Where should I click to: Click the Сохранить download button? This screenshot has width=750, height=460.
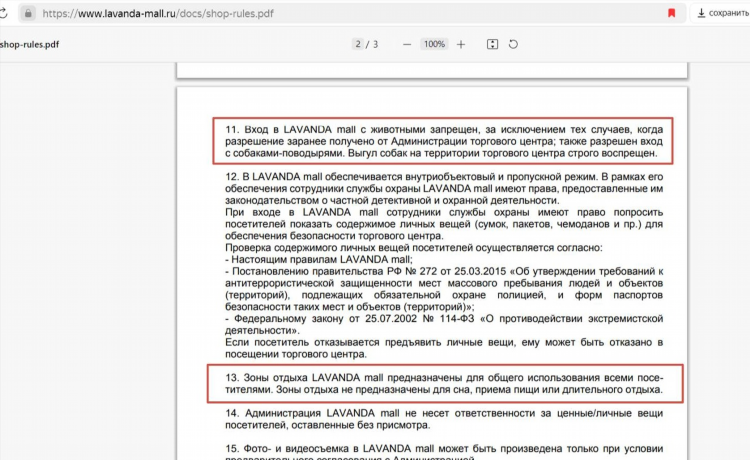pyautogui.click(x=722, y=13)
